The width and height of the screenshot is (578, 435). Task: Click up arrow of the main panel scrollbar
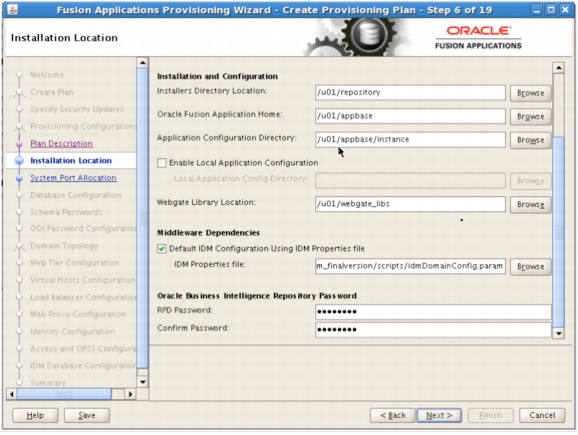coord(558,68)
